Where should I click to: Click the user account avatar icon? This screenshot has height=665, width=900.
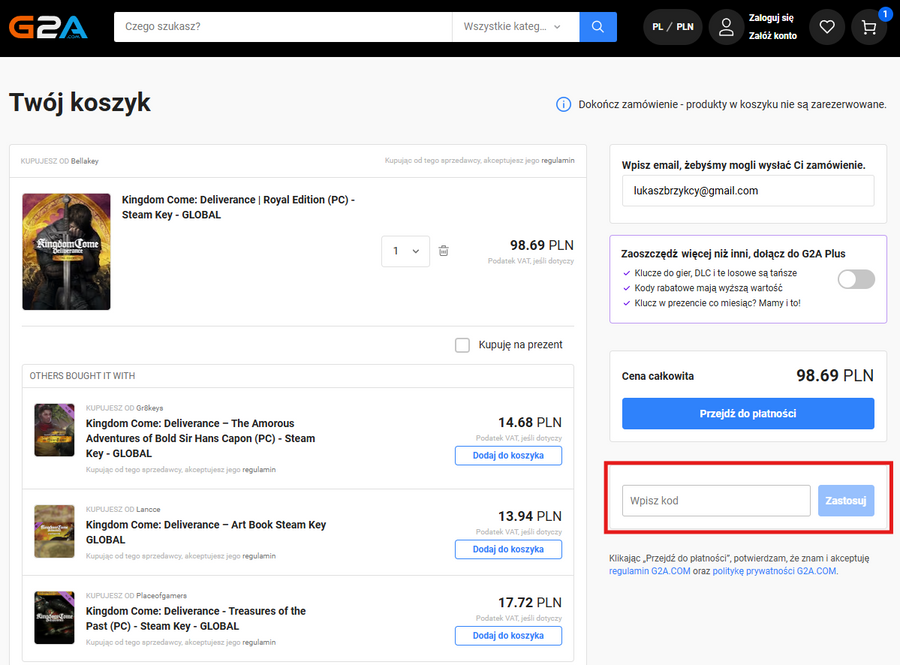(726, 27)
